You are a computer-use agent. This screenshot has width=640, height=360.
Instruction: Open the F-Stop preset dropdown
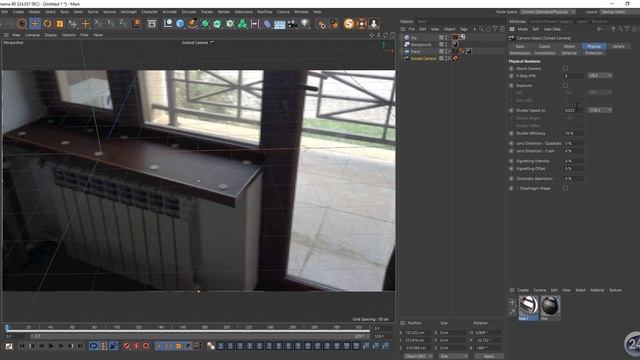pos(600,76)
